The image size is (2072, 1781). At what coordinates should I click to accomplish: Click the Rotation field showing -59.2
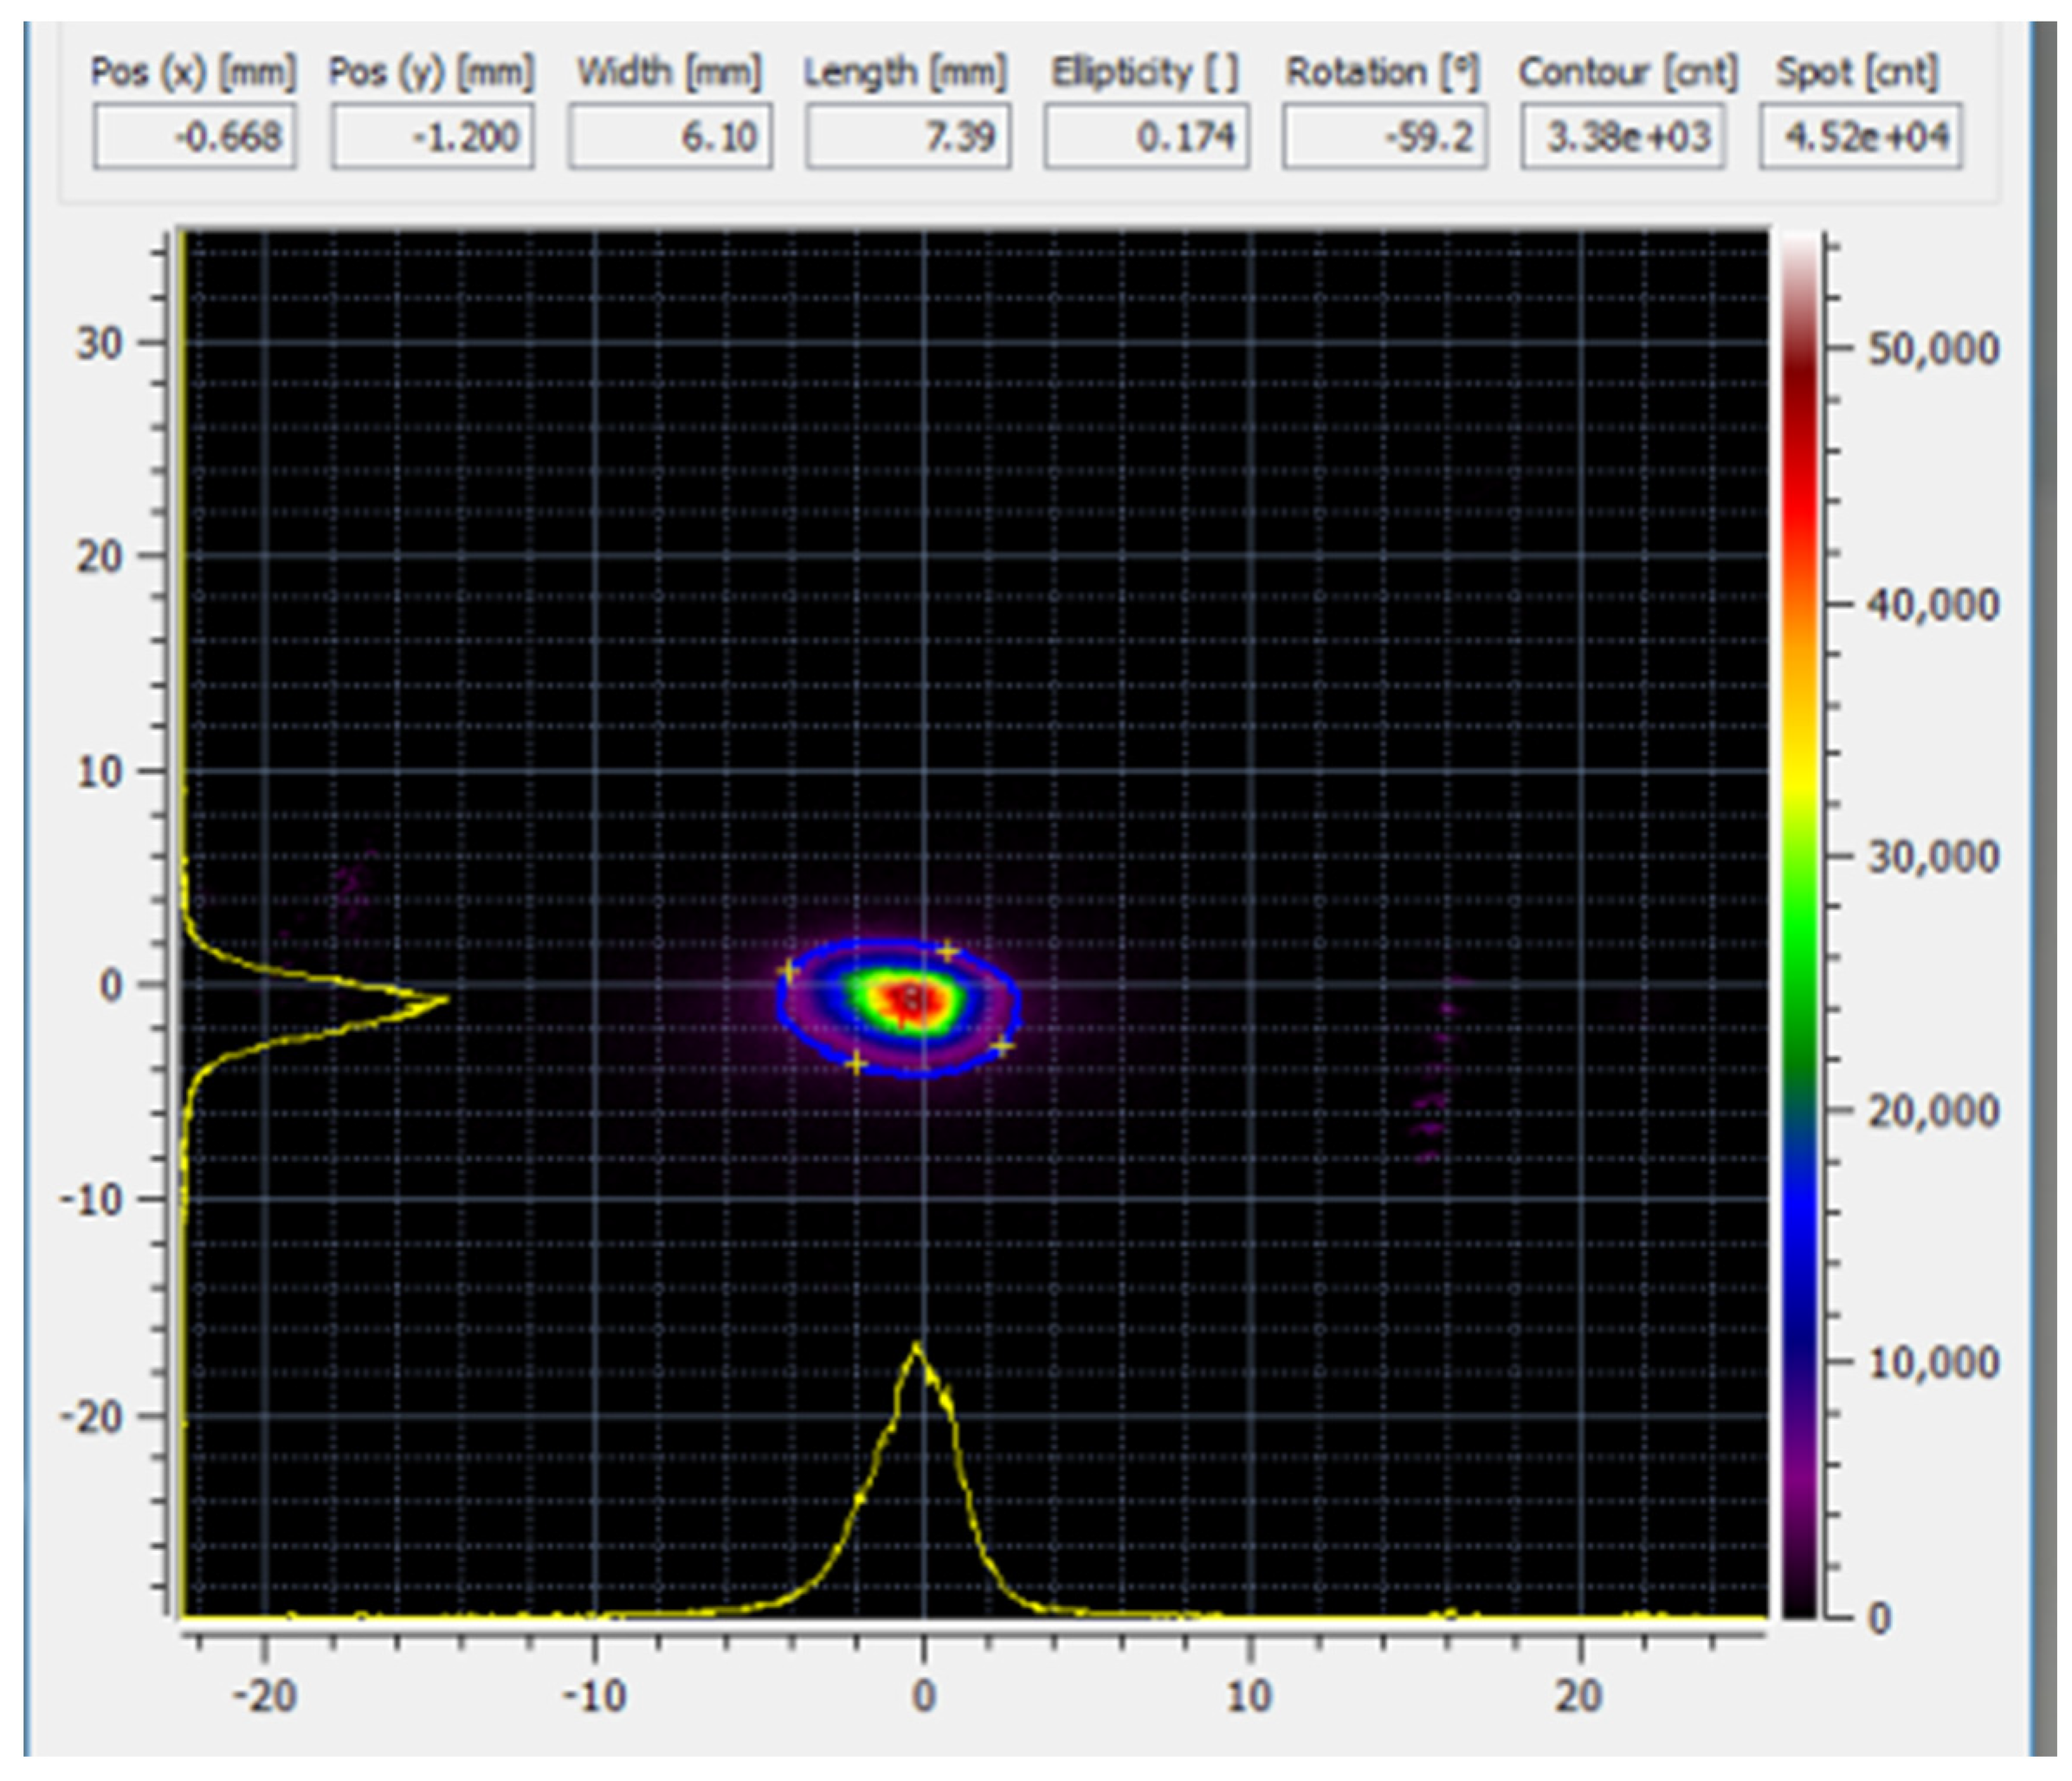pos(1384,136)
